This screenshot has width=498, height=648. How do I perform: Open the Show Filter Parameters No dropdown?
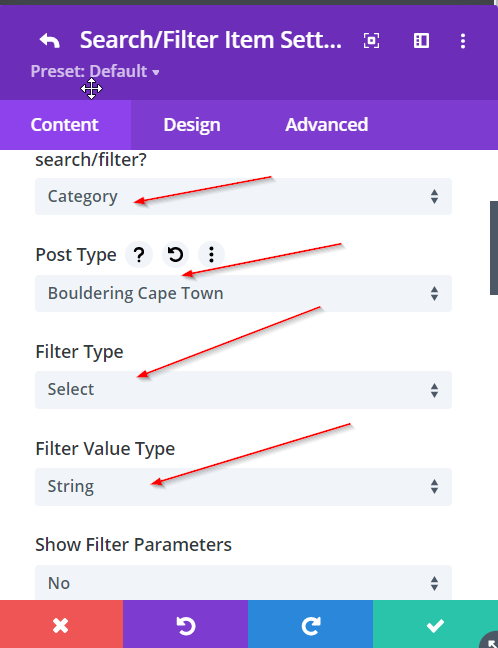(243, 583)
